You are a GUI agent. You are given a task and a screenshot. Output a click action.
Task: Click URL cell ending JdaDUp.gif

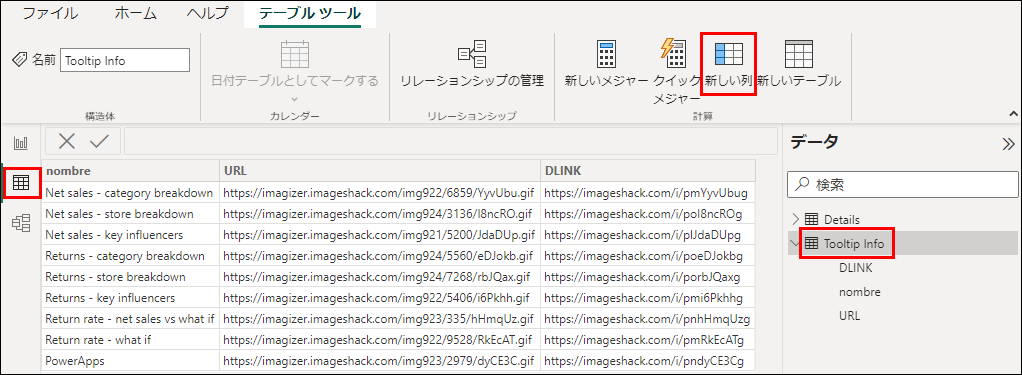(x=379, y=234)
